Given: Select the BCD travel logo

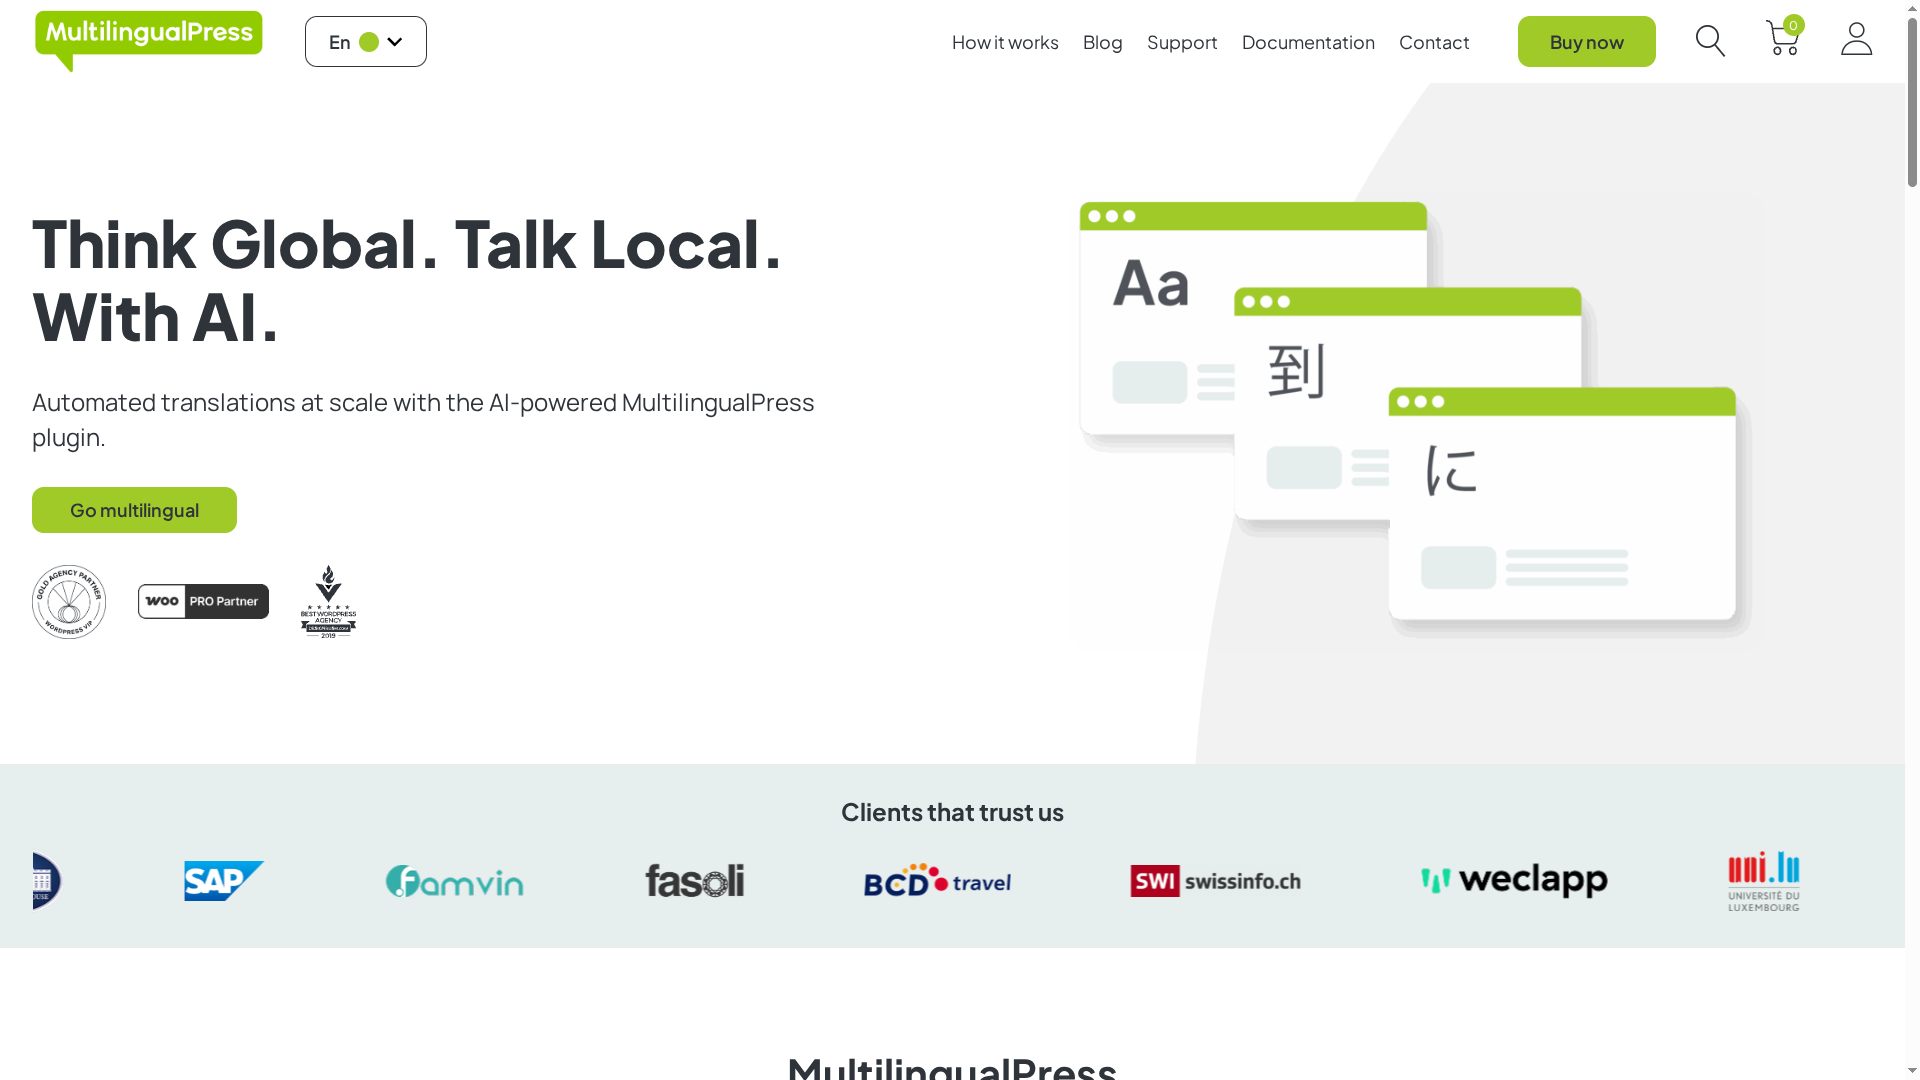Looking at the screenshot, I should click(x=937, y=881).
